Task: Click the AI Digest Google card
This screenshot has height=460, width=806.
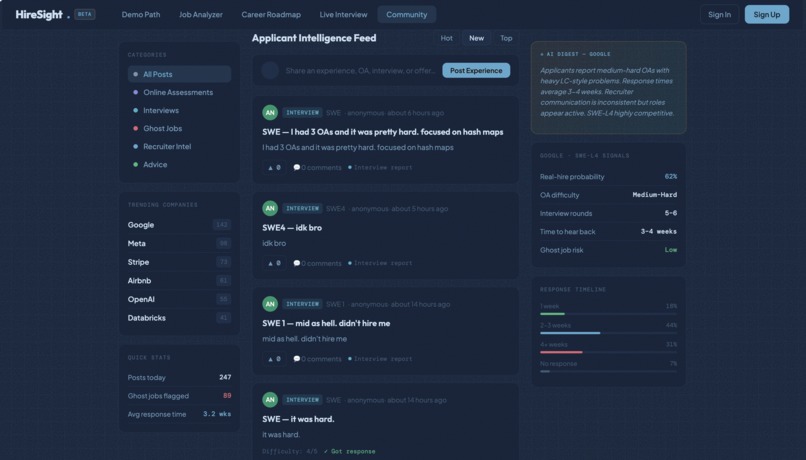Action: click(x=609, y=87)
